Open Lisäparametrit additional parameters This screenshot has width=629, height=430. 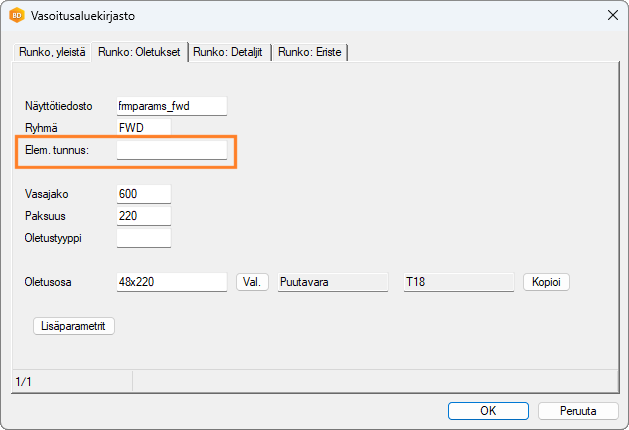pos(74,326)
